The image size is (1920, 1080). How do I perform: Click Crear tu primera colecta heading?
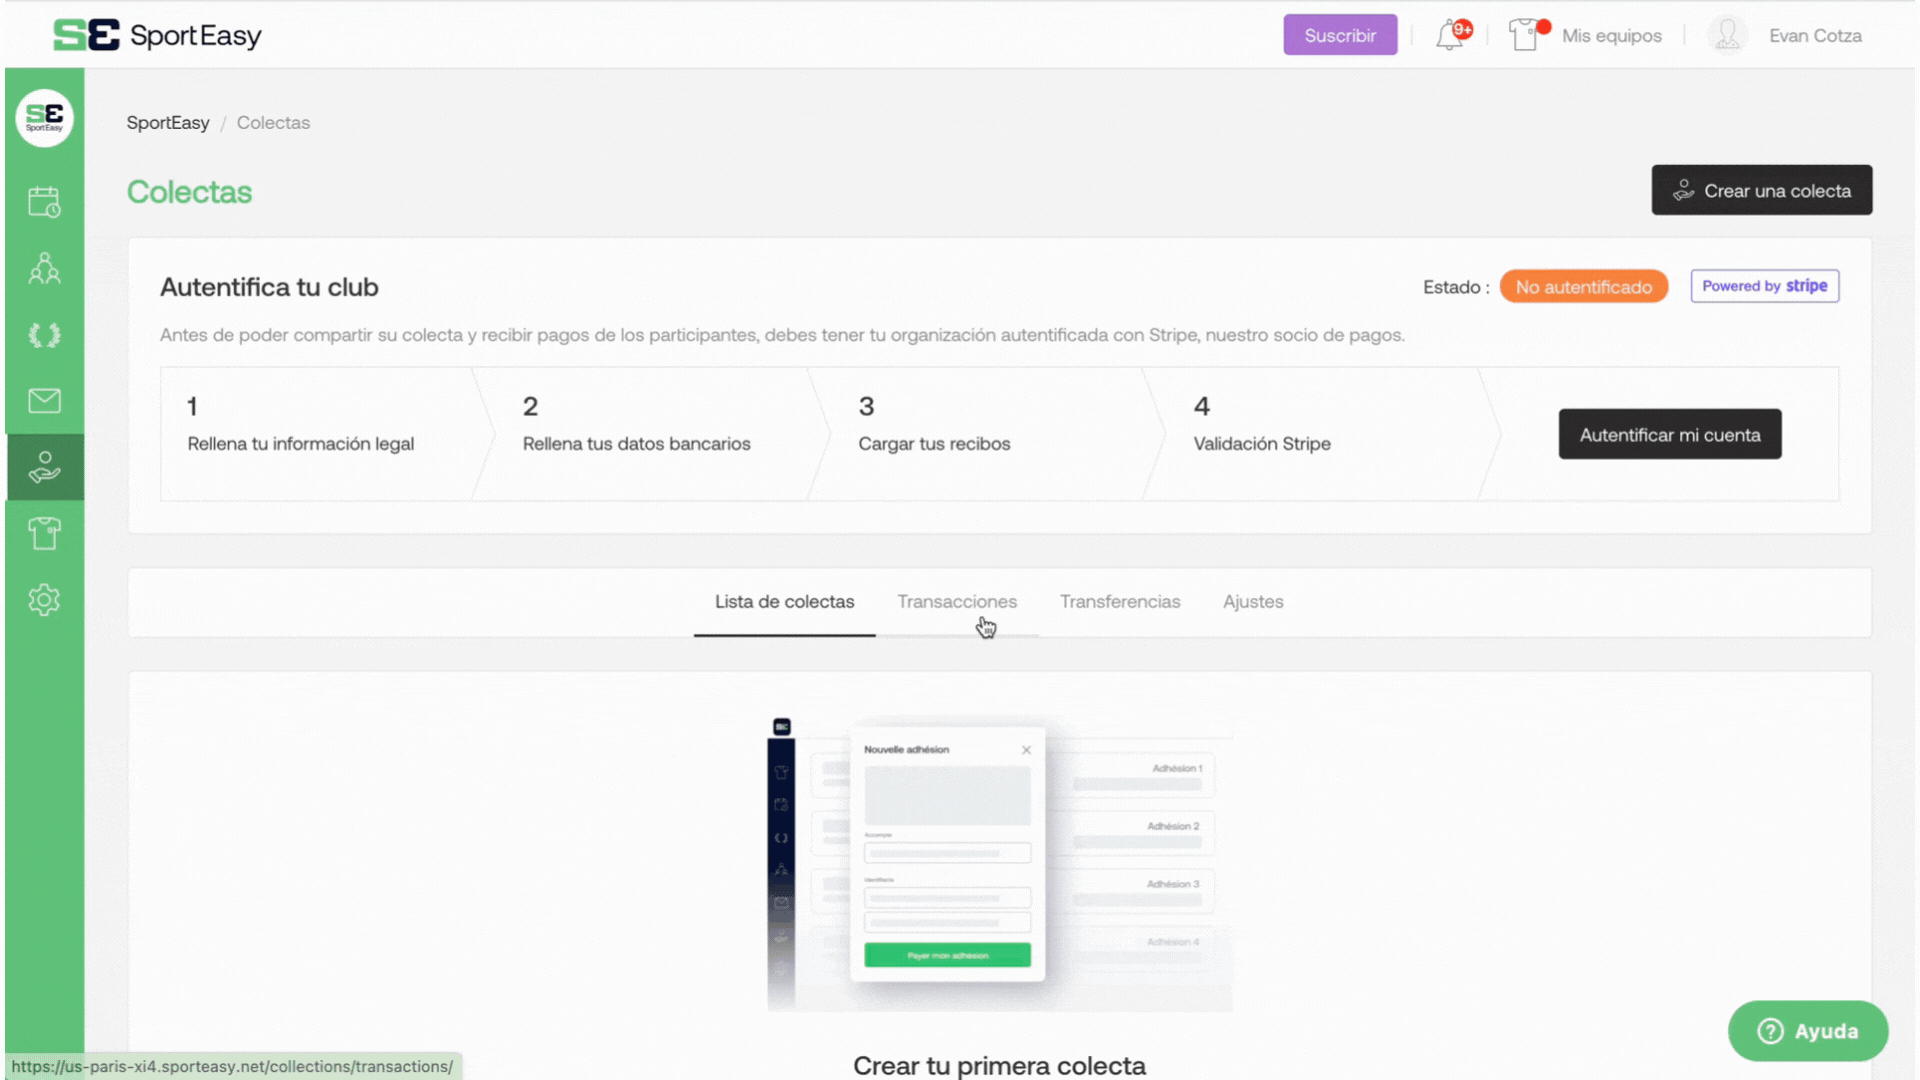[999, 1065]
